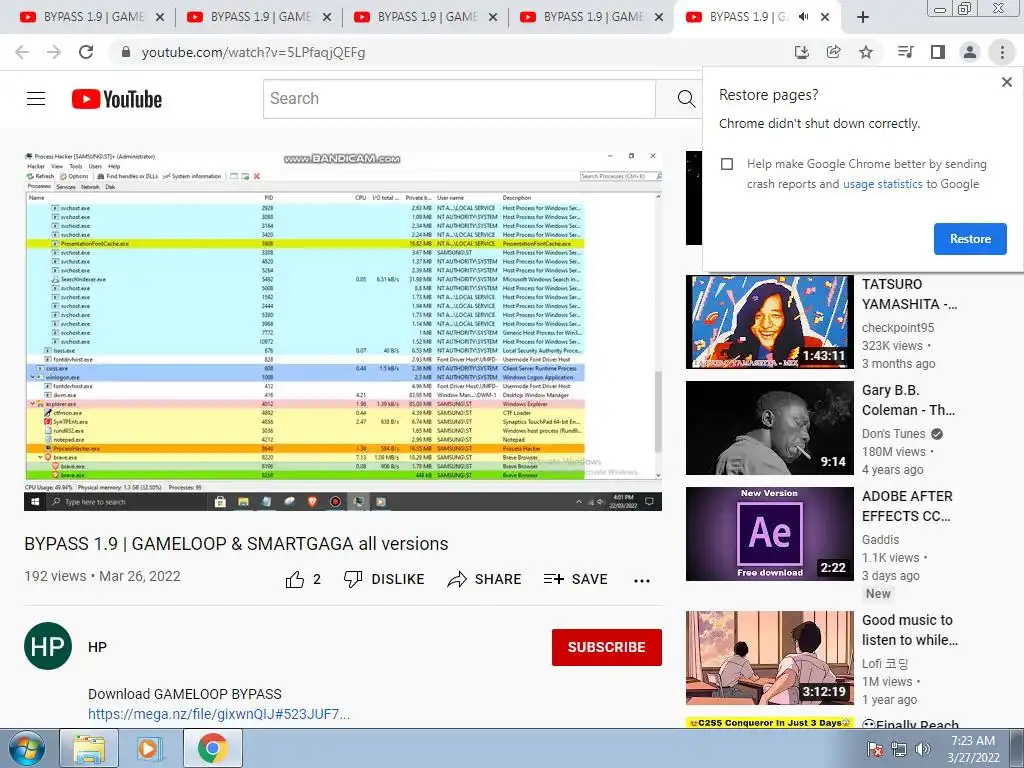Switch to the third BYPASS 1.9 tab

(x=426, y=17)
